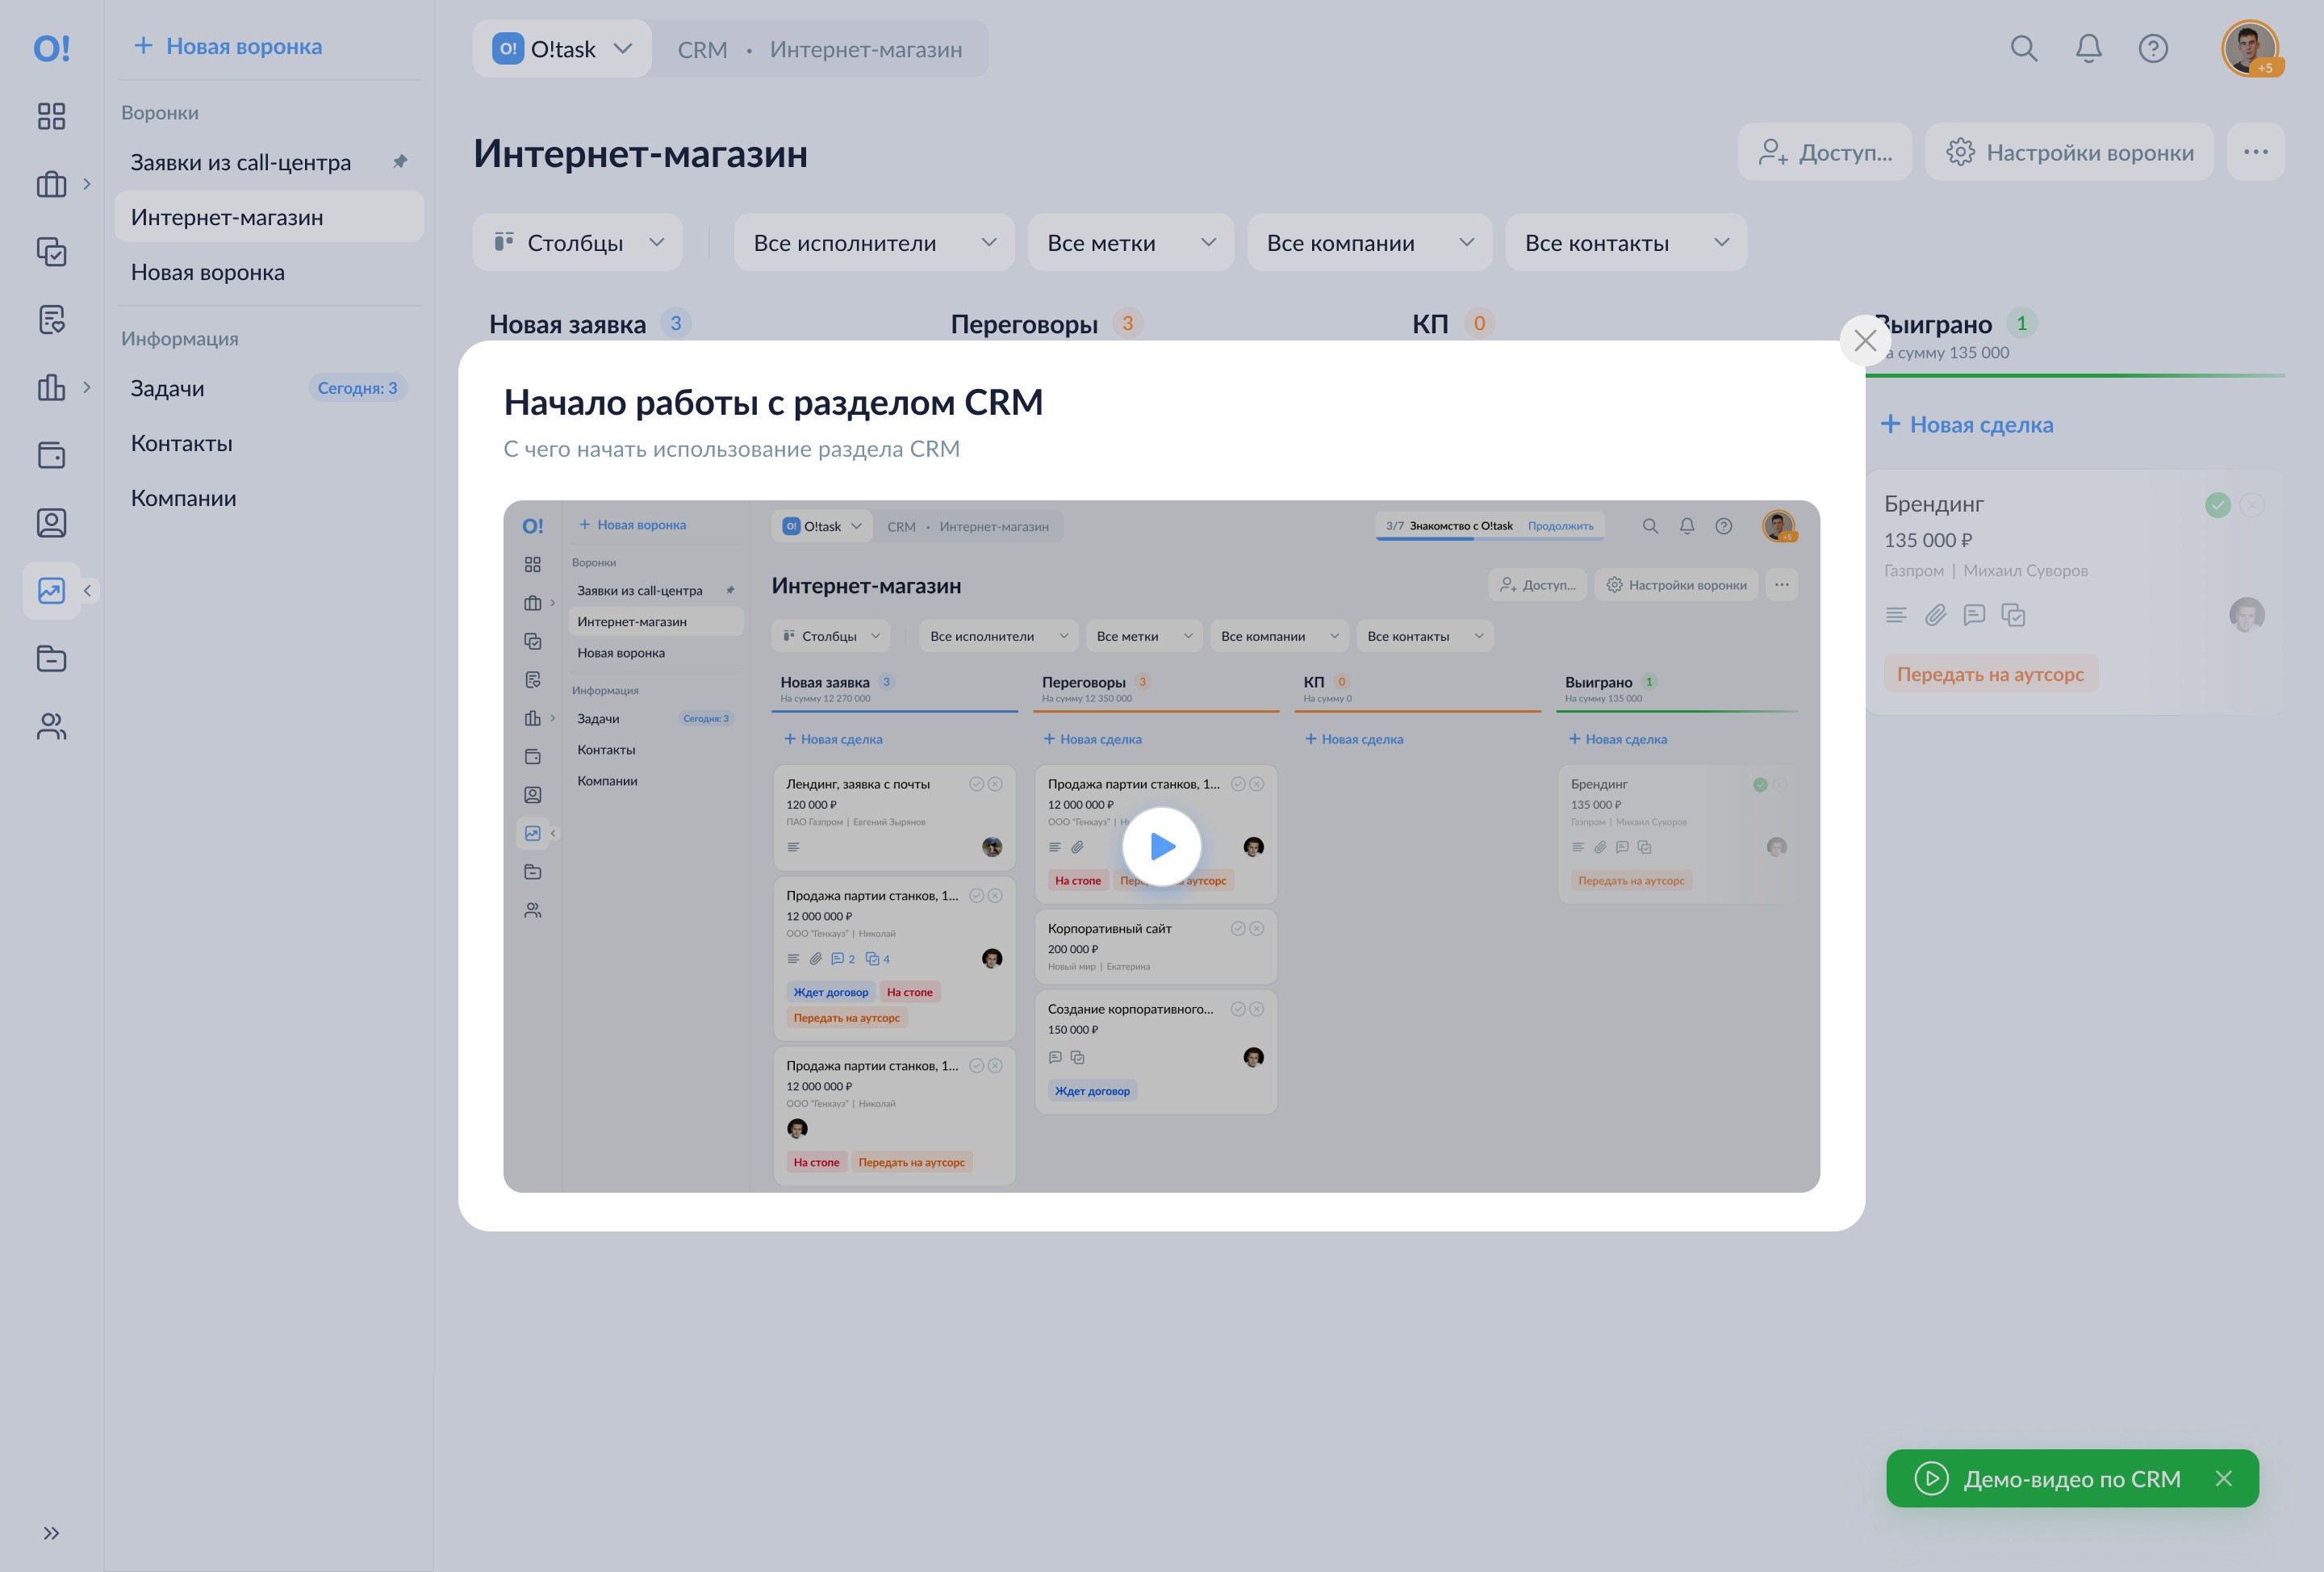Open the user profile avatar
The height and width of the screenshot is (1572, 2324).
(x=2250, y=48)
